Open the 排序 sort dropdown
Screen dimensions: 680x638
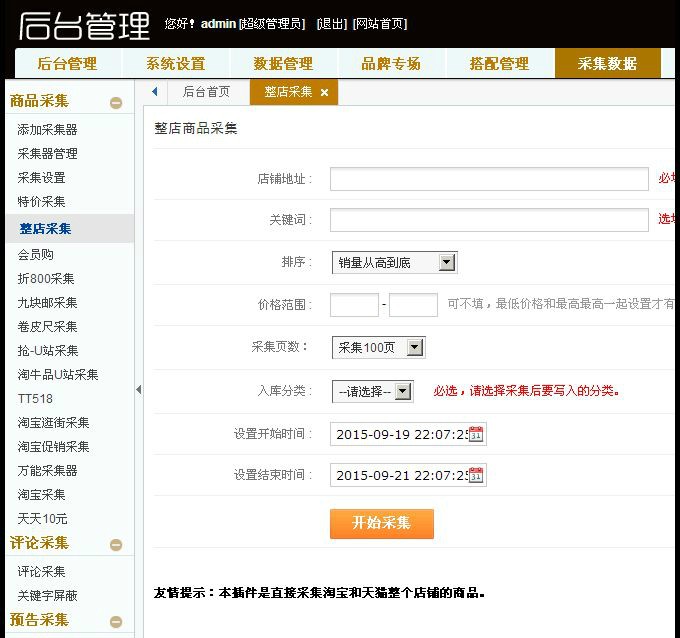click(394, 262)
